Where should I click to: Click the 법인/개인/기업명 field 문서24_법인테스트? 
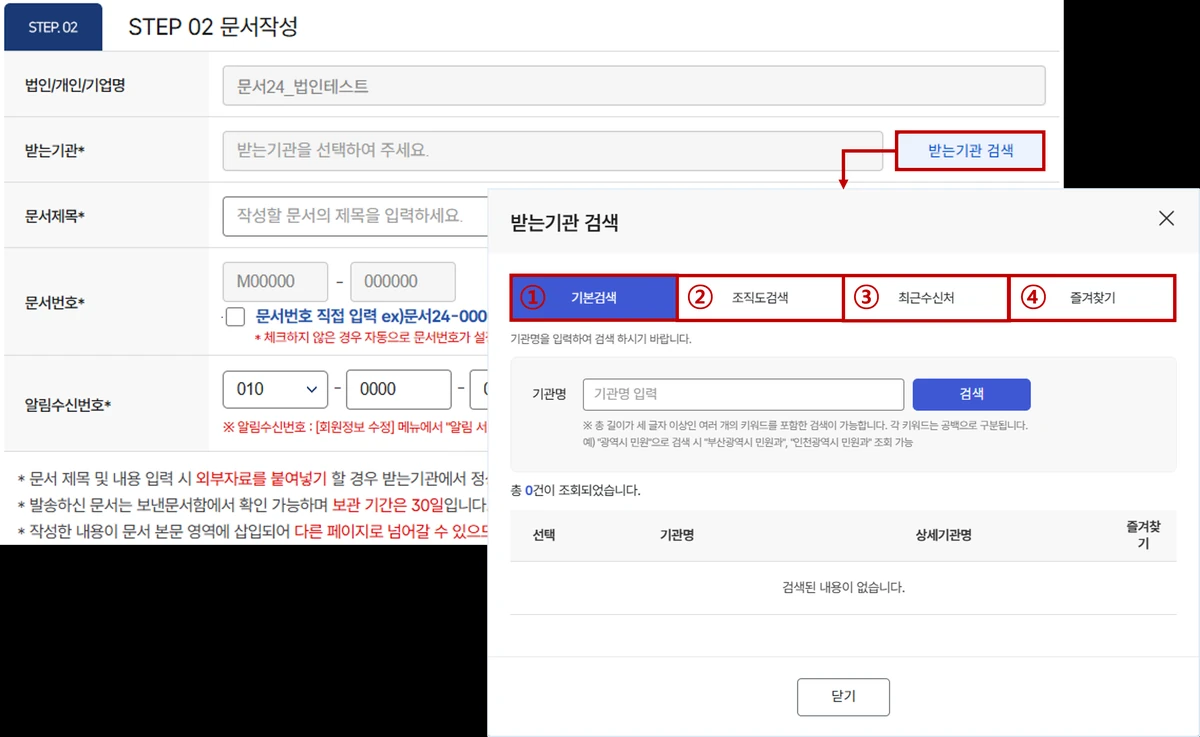[x=634, y=86]
